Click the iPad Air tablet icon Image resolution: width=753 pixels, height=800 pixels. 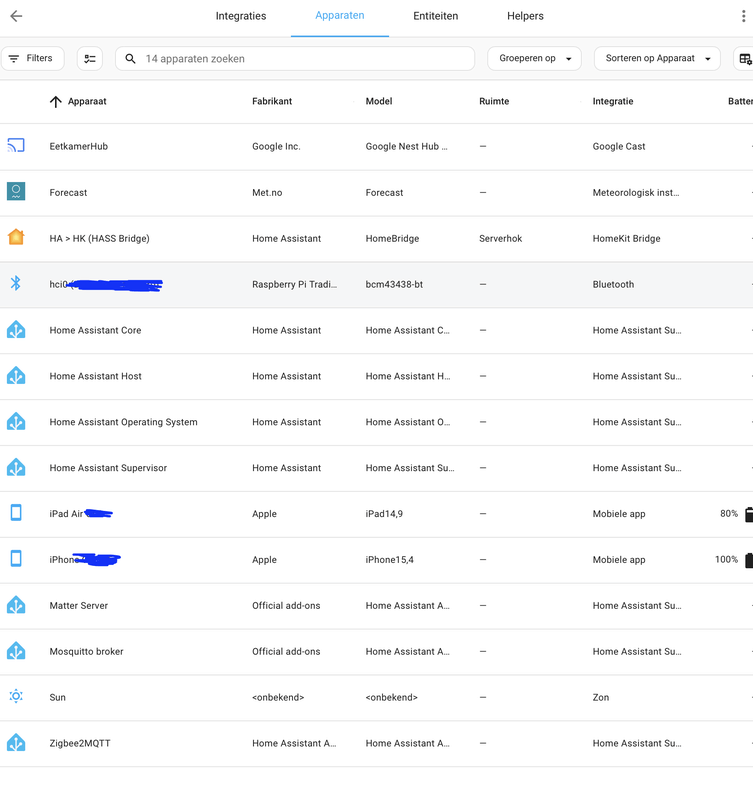tap(16, 513)
